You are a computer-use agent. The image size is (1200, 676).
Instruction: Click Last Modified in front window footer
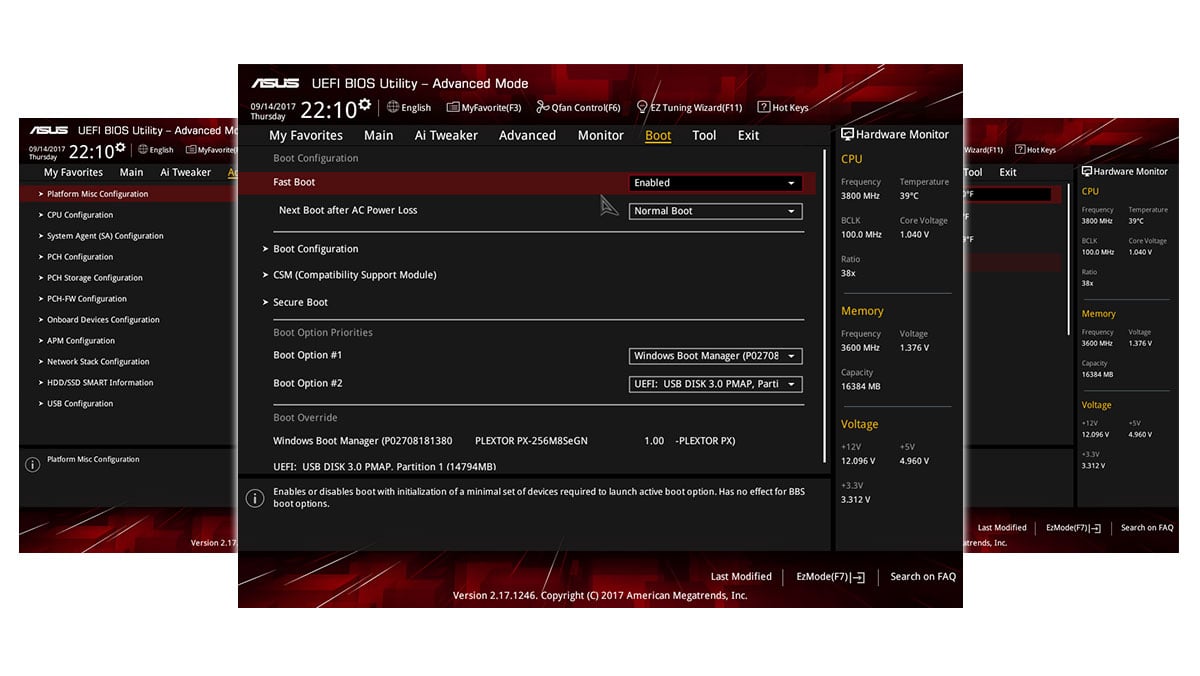(x=741, y=577)
